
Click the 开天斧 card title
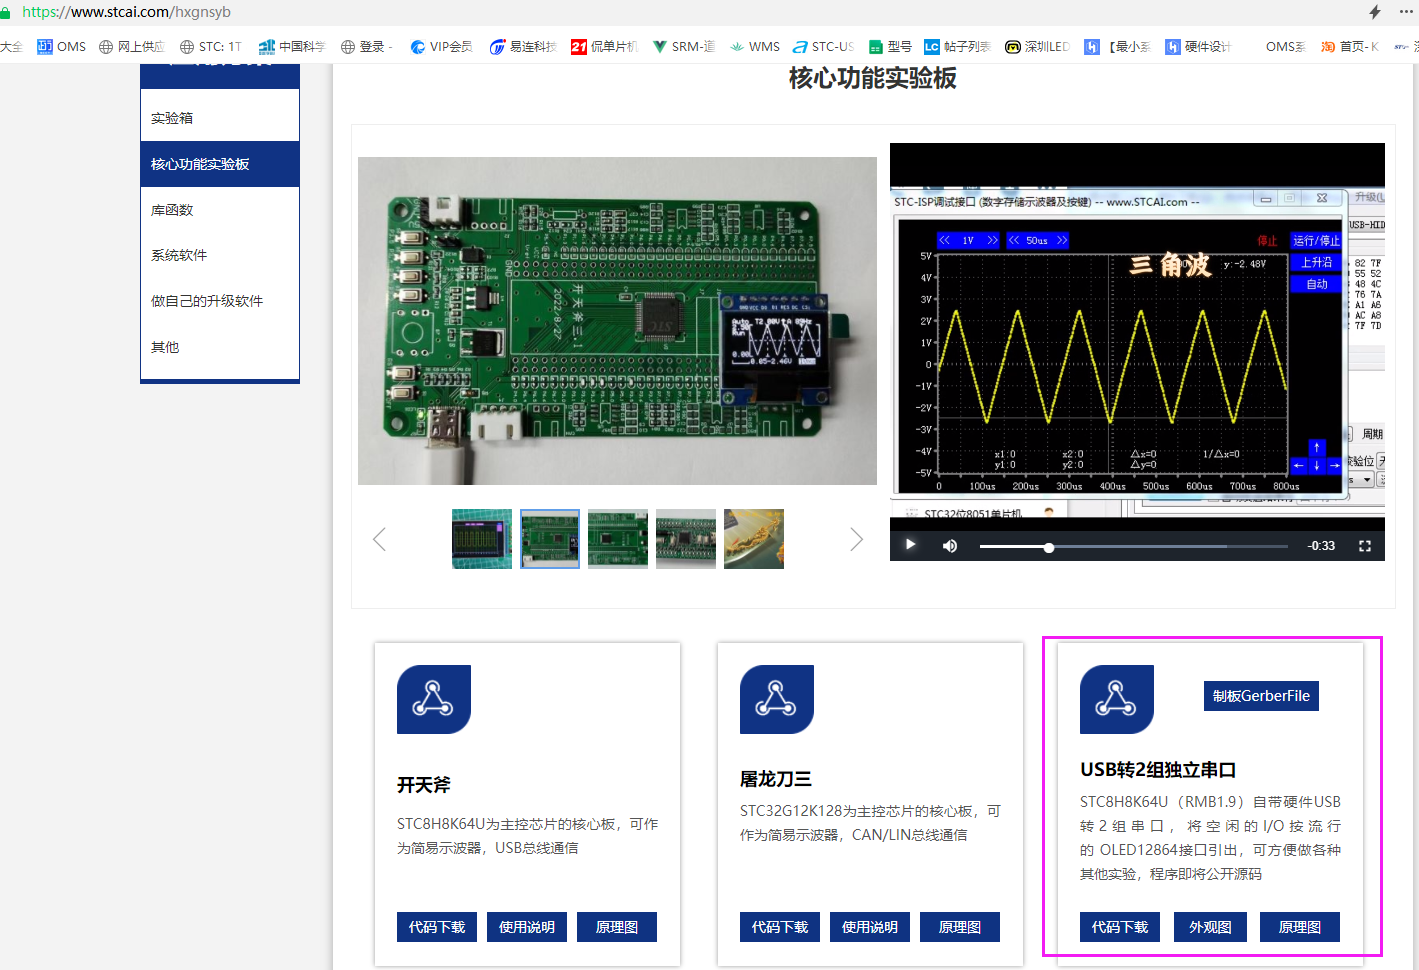tap(424, 785)
